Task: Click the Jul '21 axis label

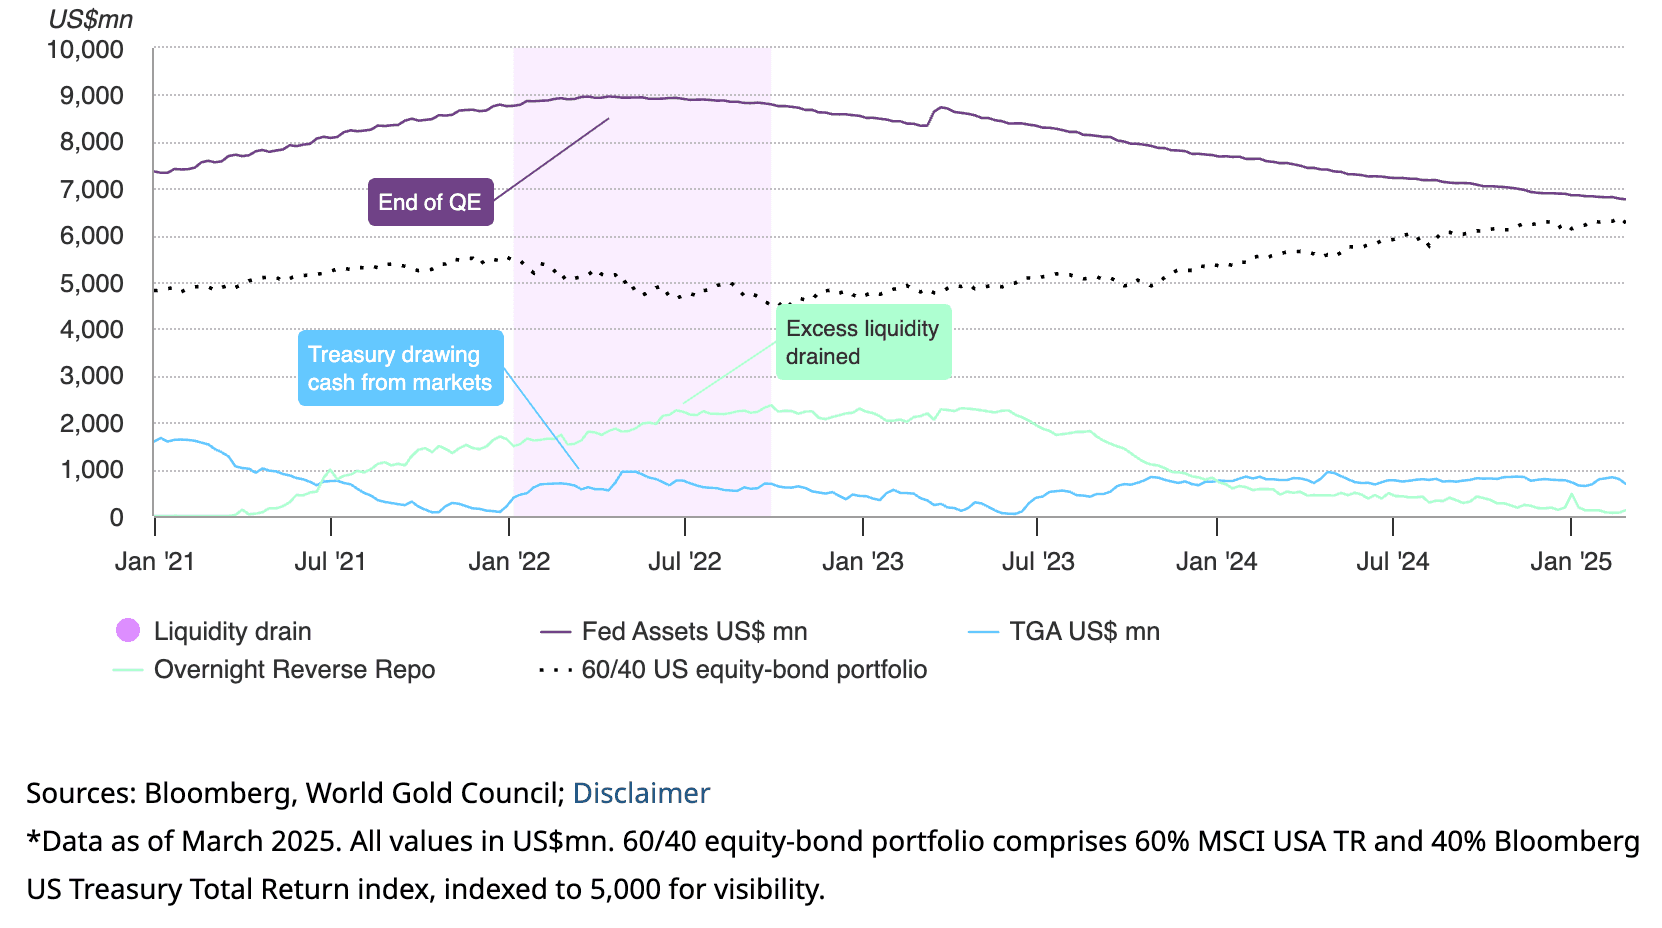Action: [x=330, y=561]
